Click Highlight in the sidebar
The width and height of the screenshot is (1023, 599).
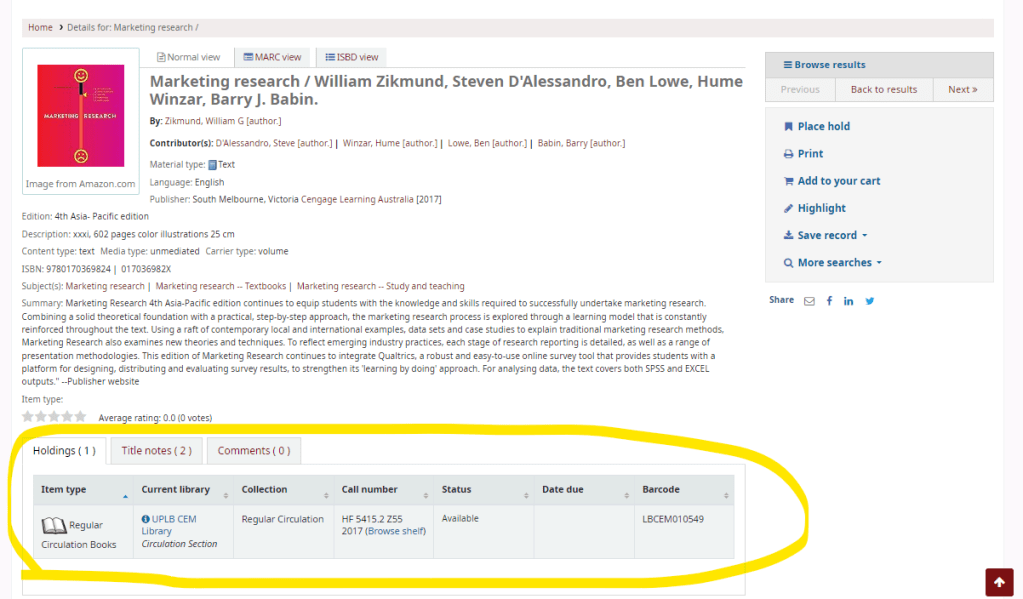point(820,208)
